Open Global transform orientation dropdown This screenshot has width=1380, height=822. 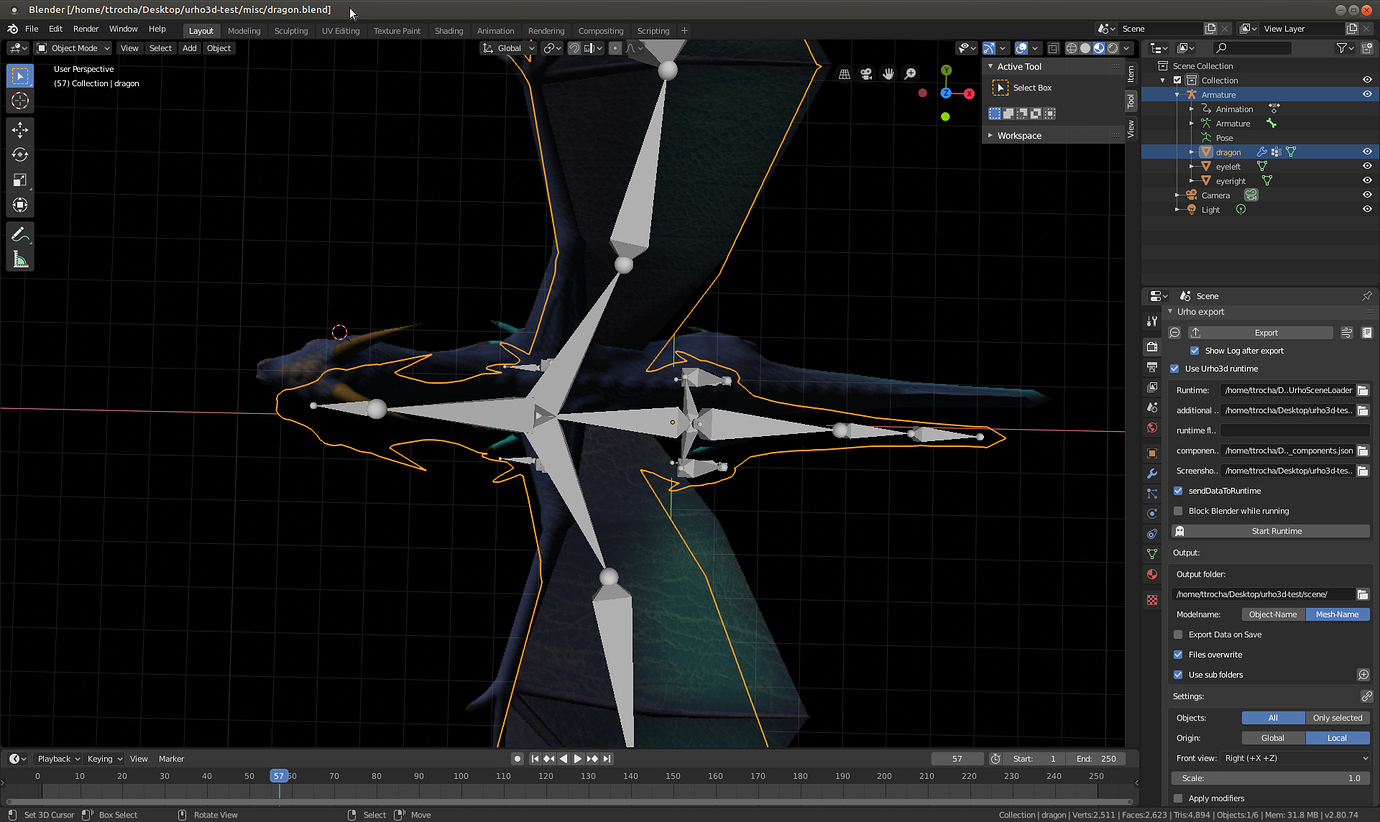click(x=509, y=48)
